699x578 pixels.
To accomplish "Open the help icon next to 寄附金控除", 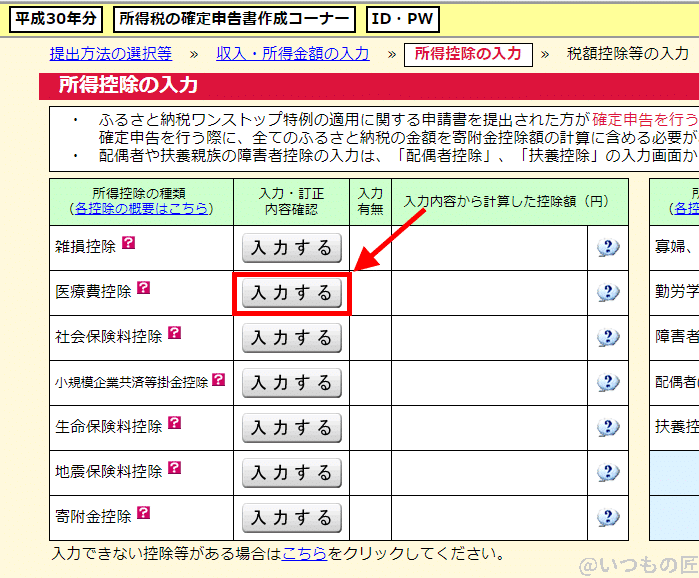I will click(x=143, y=513).
